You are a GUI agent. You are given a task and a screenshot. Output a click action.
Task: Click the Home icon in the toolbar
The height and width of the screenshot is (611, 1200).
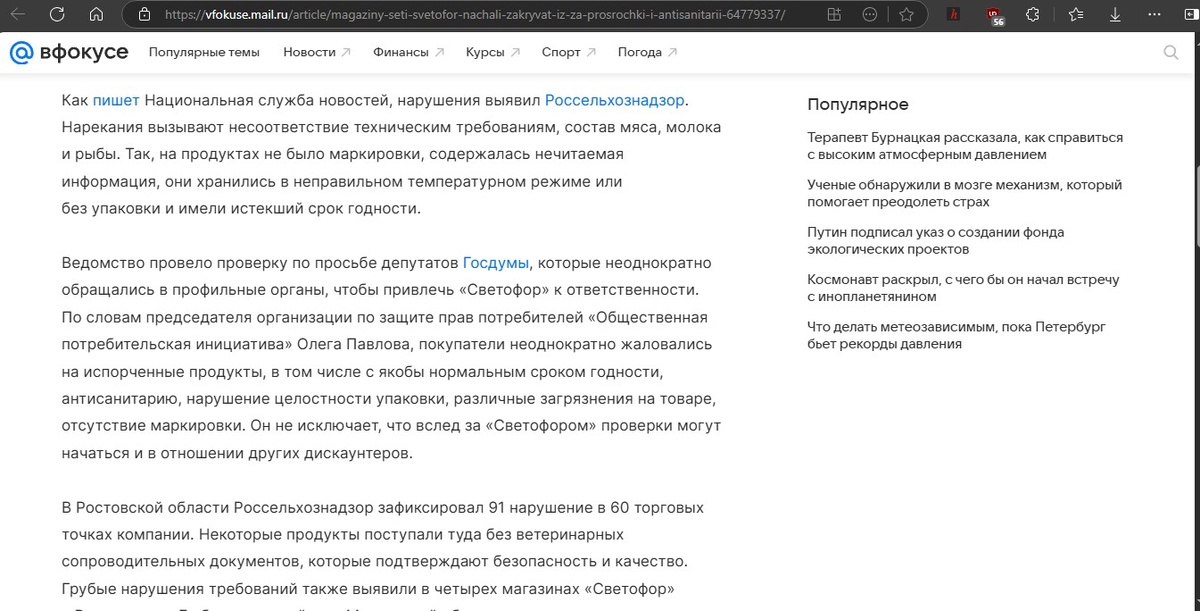pos(95,14)
